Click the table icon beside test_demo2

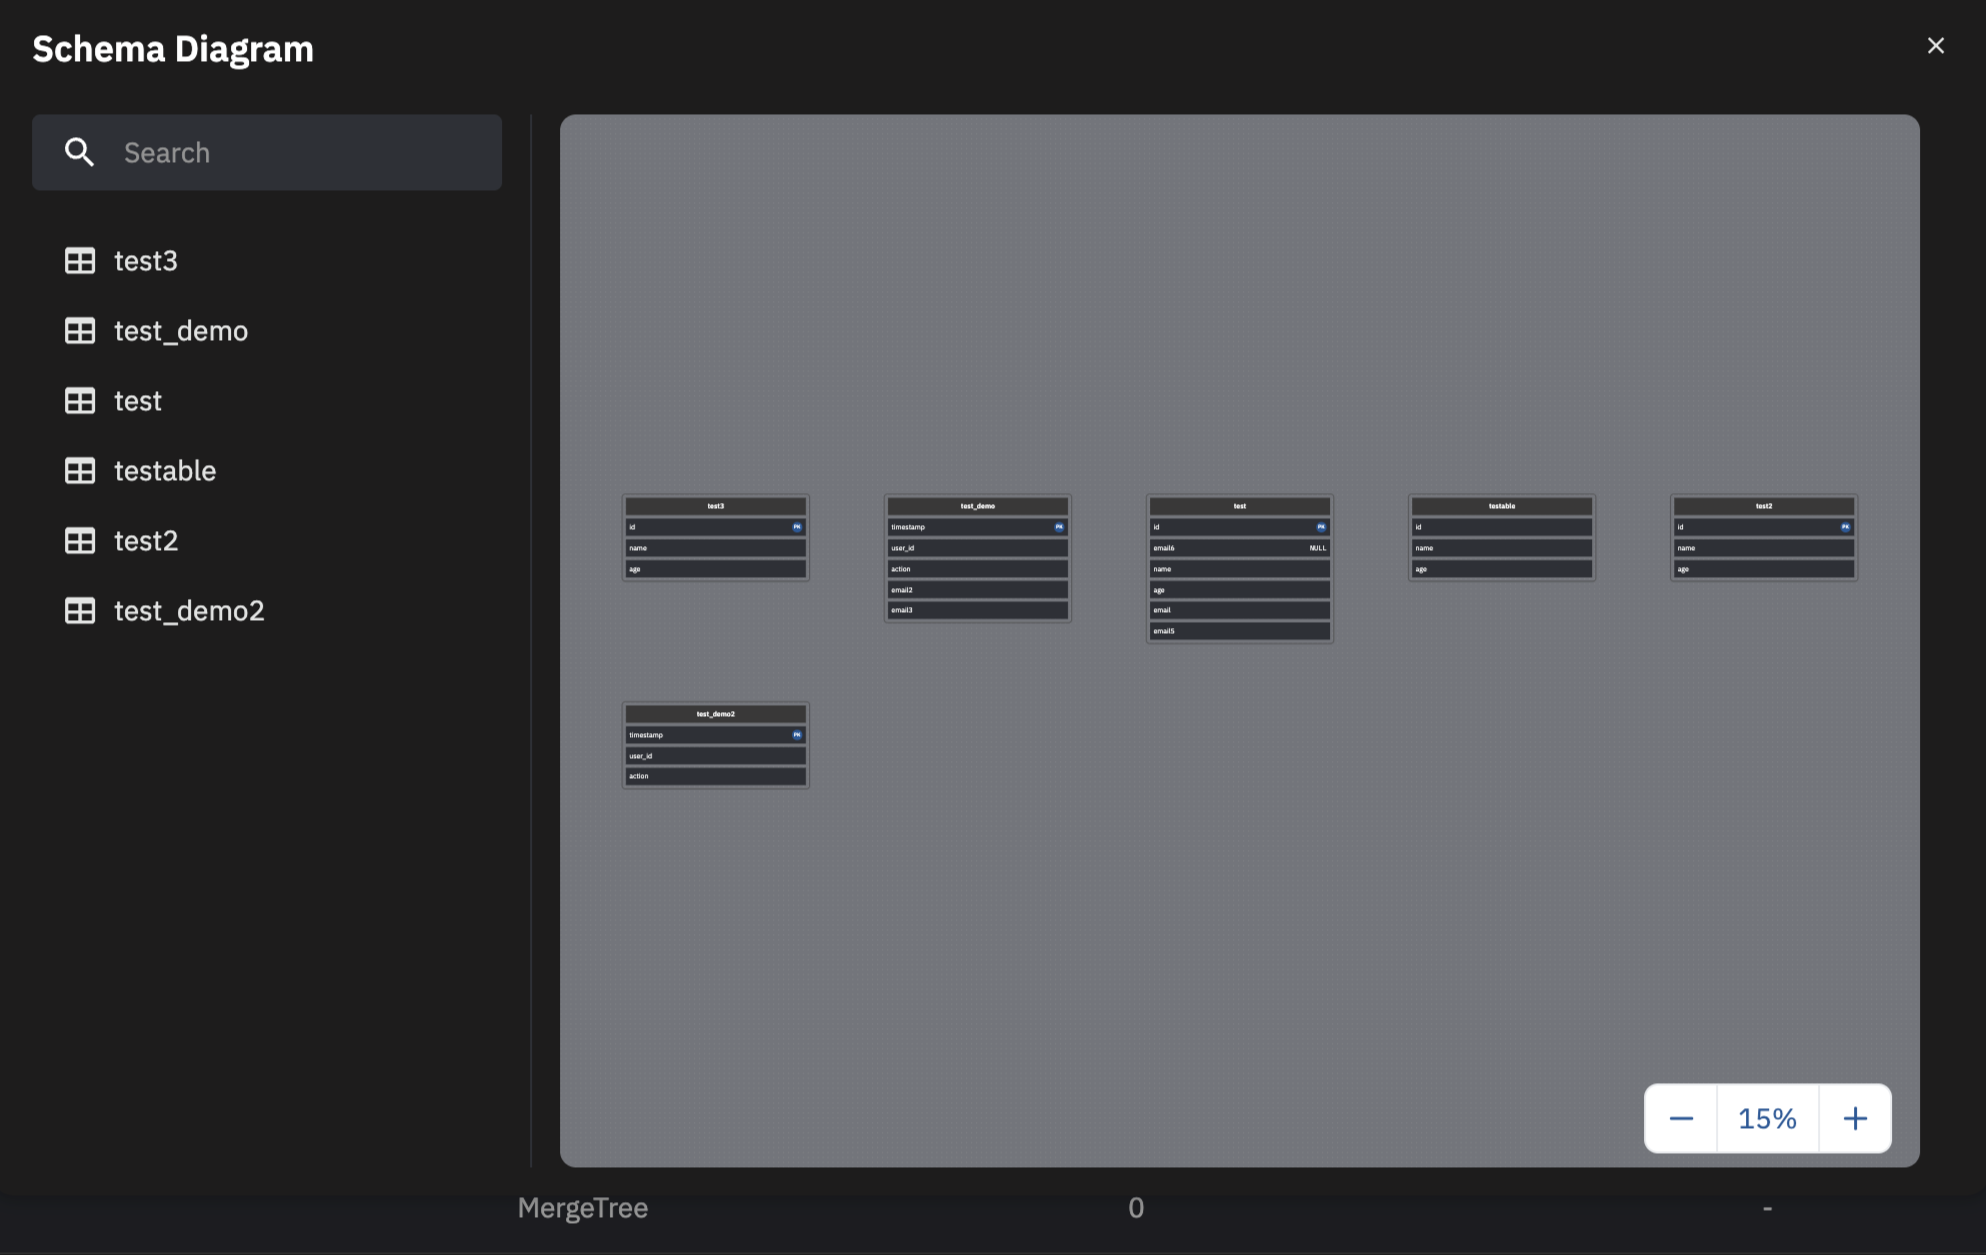point(80,611)
